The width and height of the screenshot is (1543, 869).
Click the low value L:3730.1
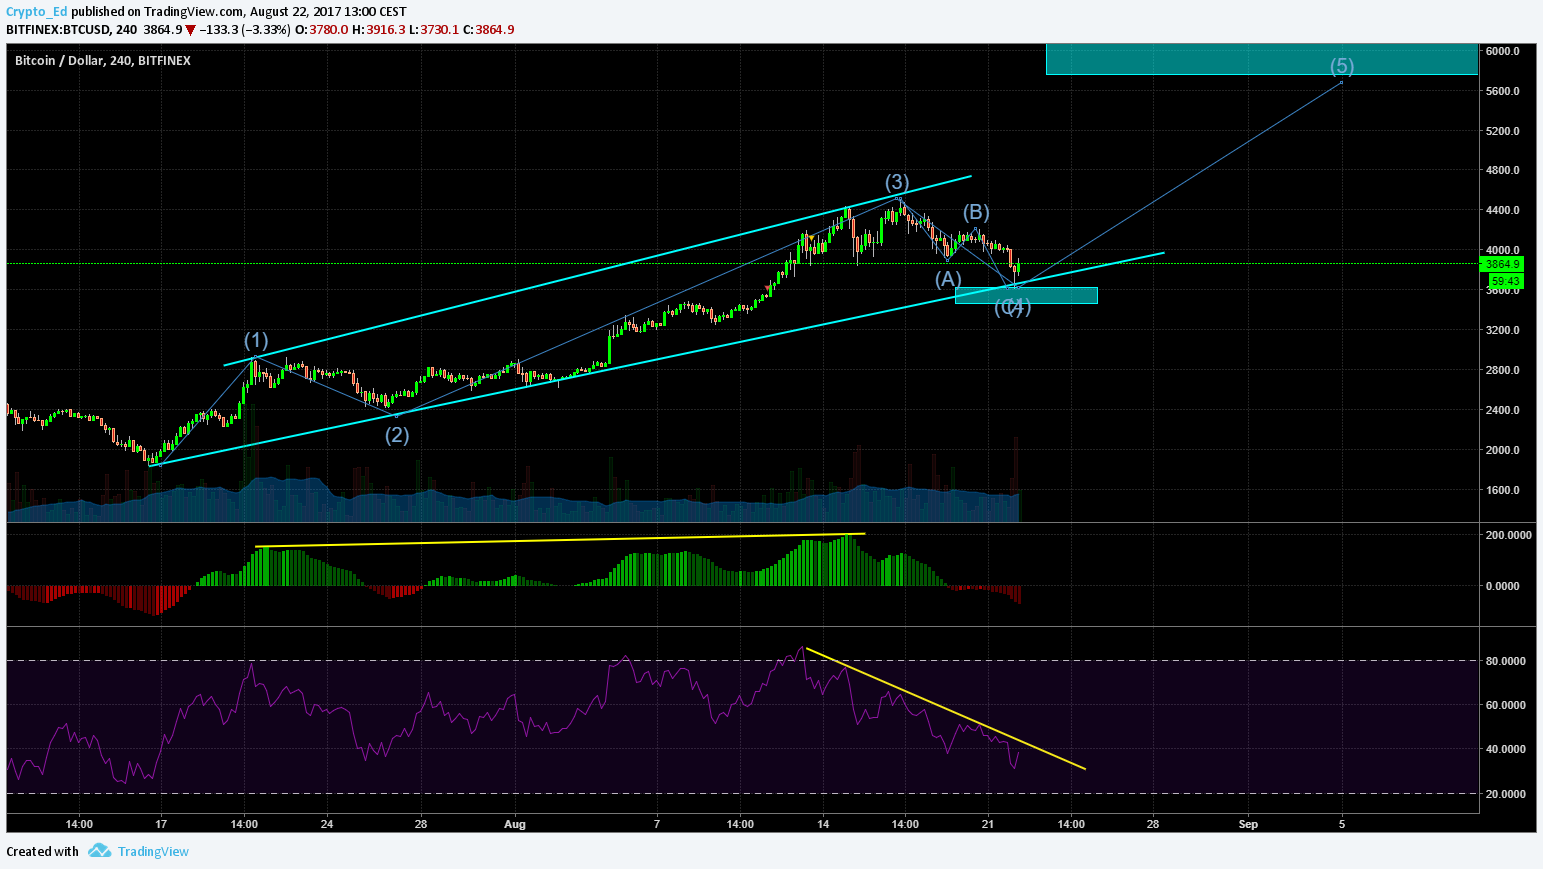pyautogui.click(x=434, y=30)
